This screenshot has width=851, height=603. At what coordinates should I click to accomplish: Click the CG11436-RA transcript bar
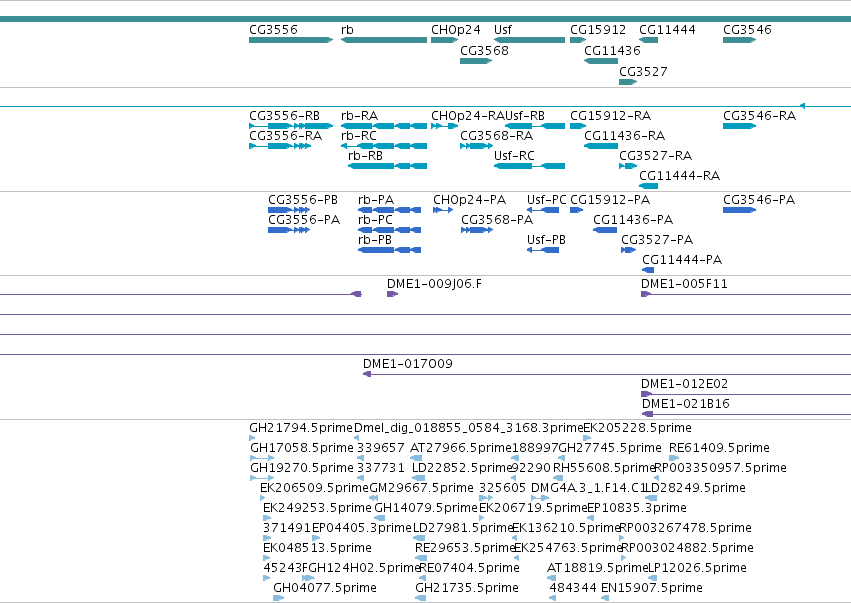pyautogui.click(x=601, y=146)
